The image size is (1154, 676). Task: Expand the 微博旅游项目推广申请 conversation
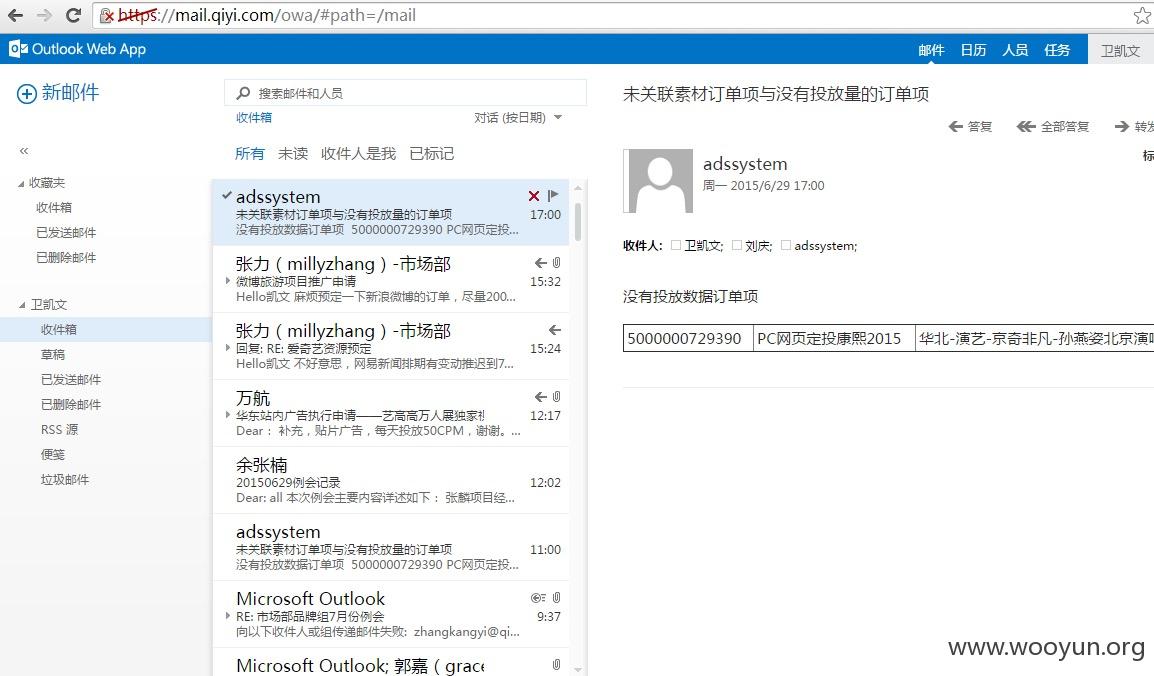tap(227, 280)
